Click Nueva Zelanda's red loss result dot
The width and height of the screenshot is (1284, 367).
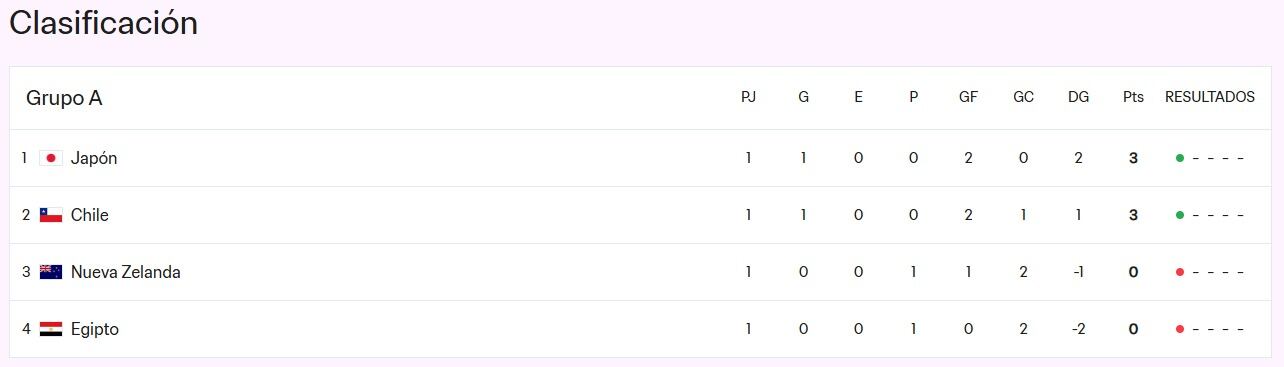pyautogui.click(x=1180, y=272)
